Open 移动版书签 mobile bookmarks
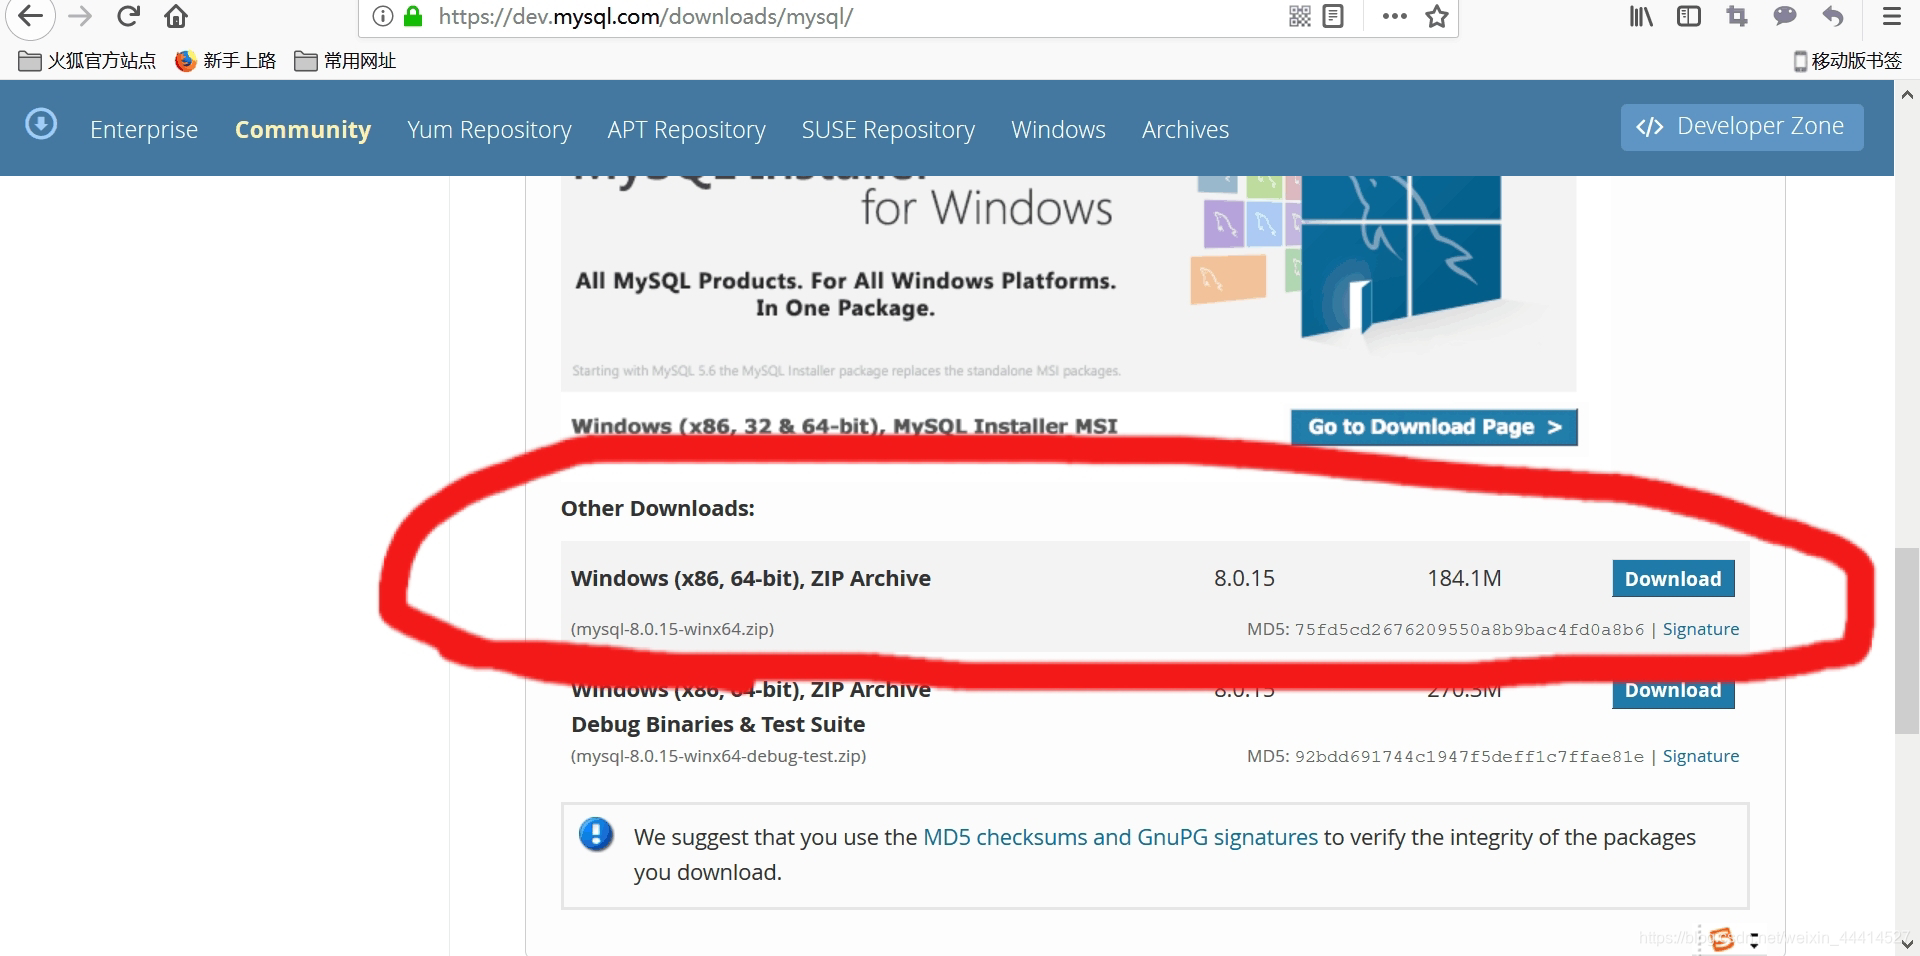Image resolution: width=1920 pixels, height=956 pixels. 1848,61
